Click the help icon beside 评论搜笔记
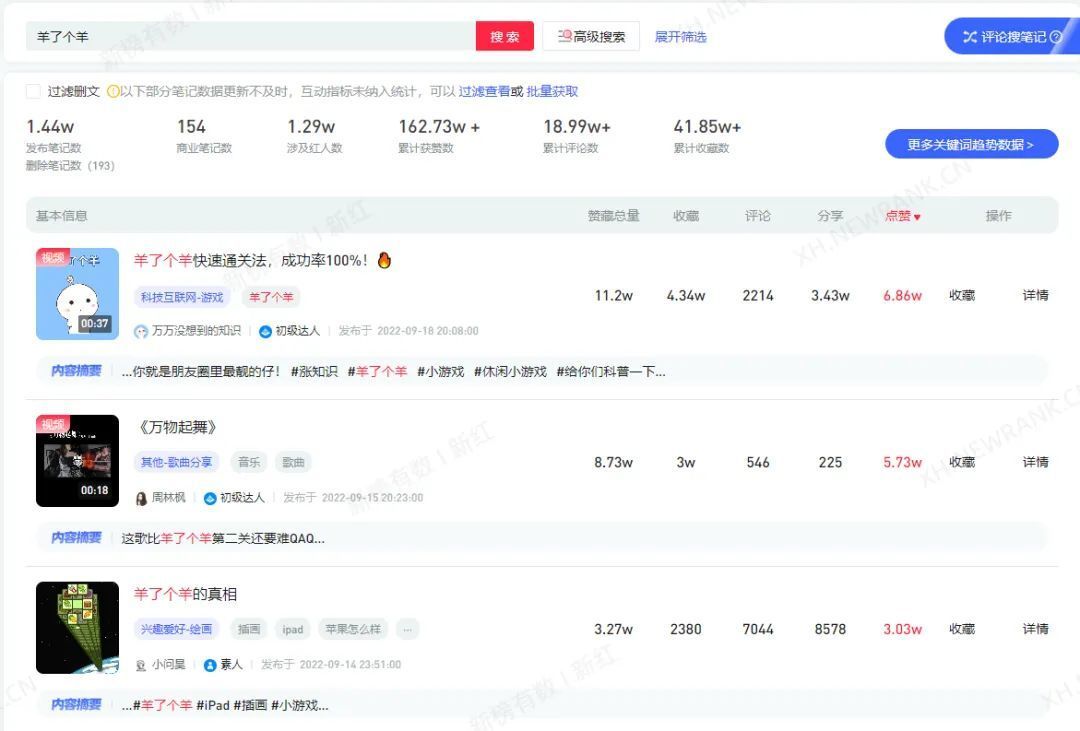This screenshot has height=731, width=1080. click(1055, 37)
